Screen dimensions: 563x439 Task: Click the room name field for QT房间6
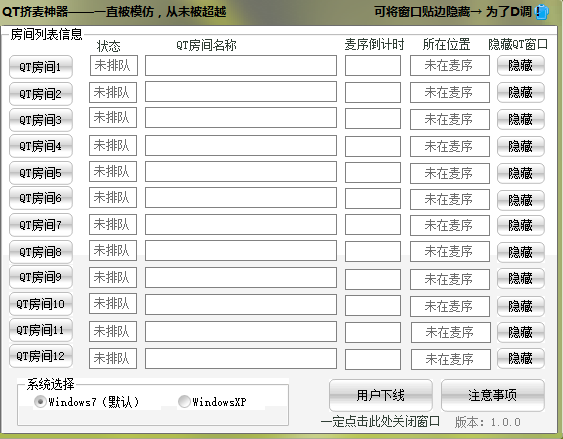[241, 197]
